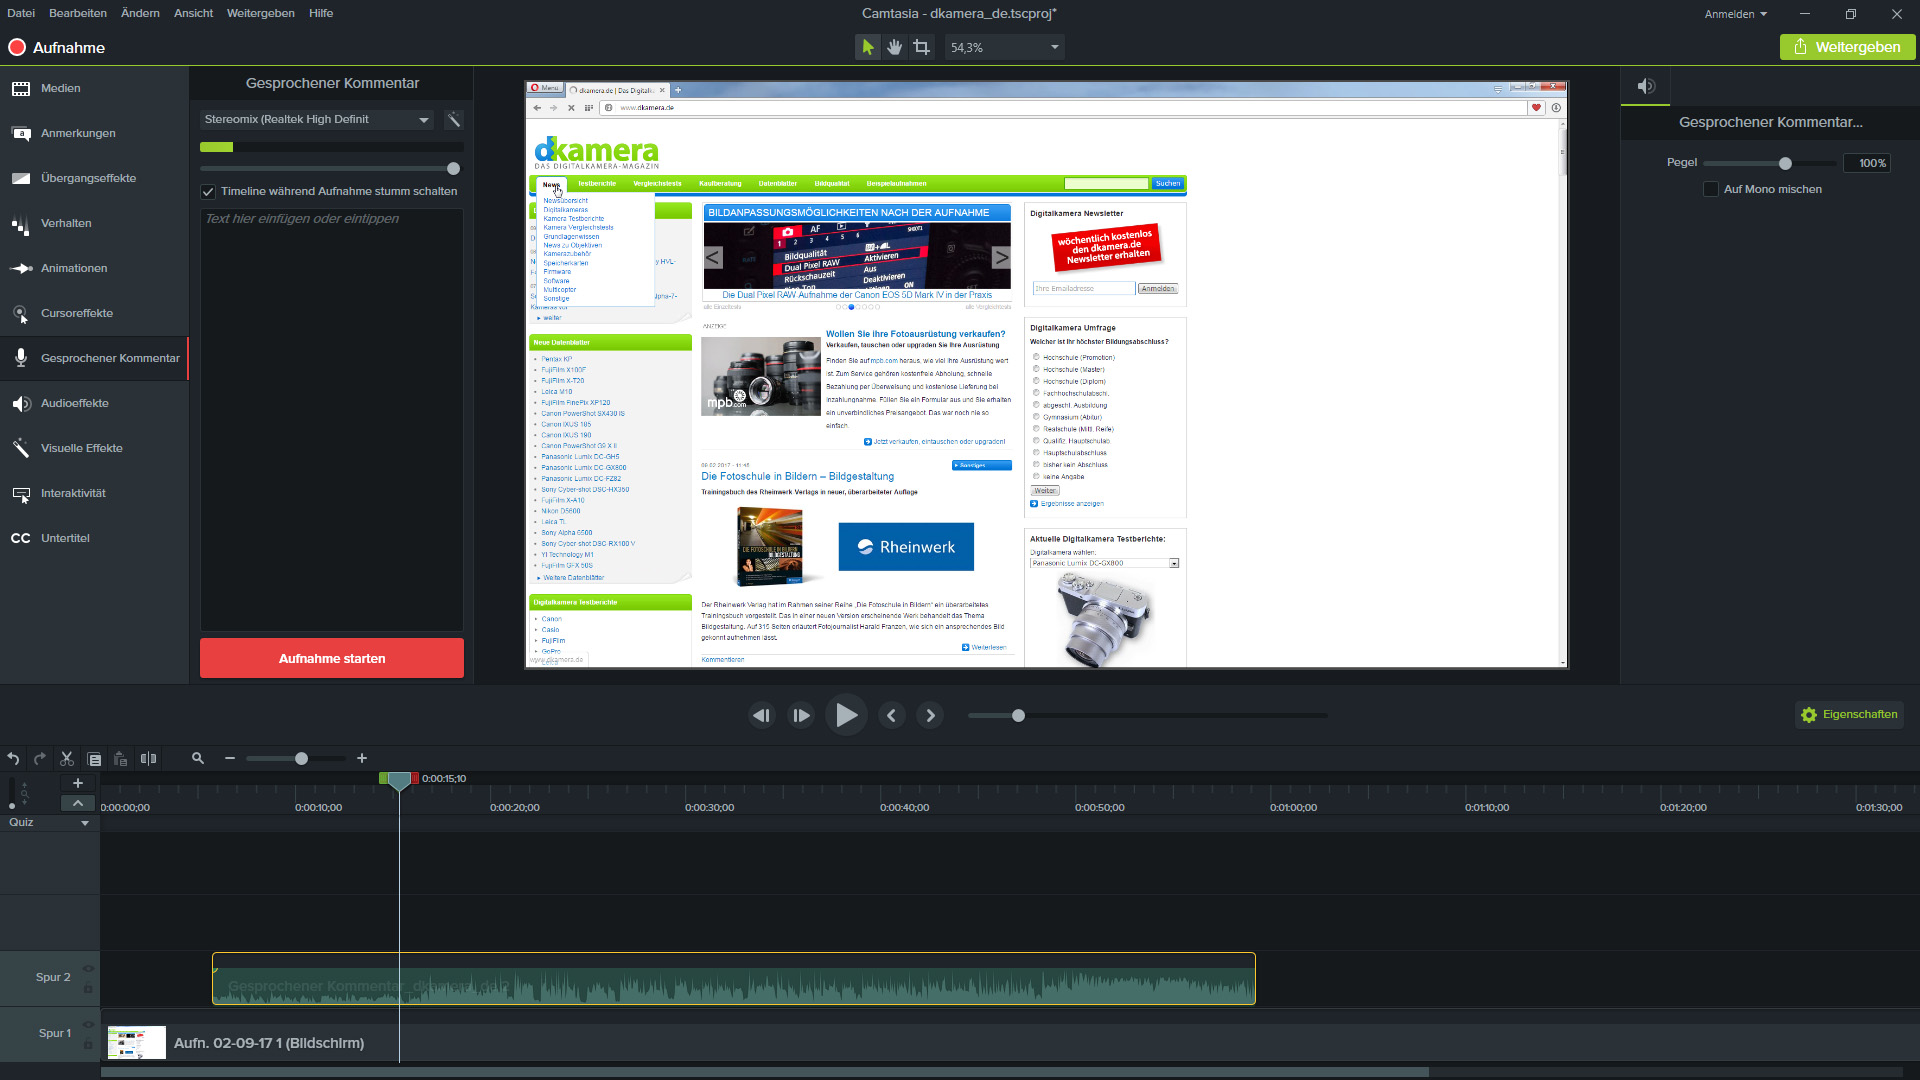Open the Bearbeiten menu
This screenshot has width=1920, height=1080.
[x=77, y=13]
